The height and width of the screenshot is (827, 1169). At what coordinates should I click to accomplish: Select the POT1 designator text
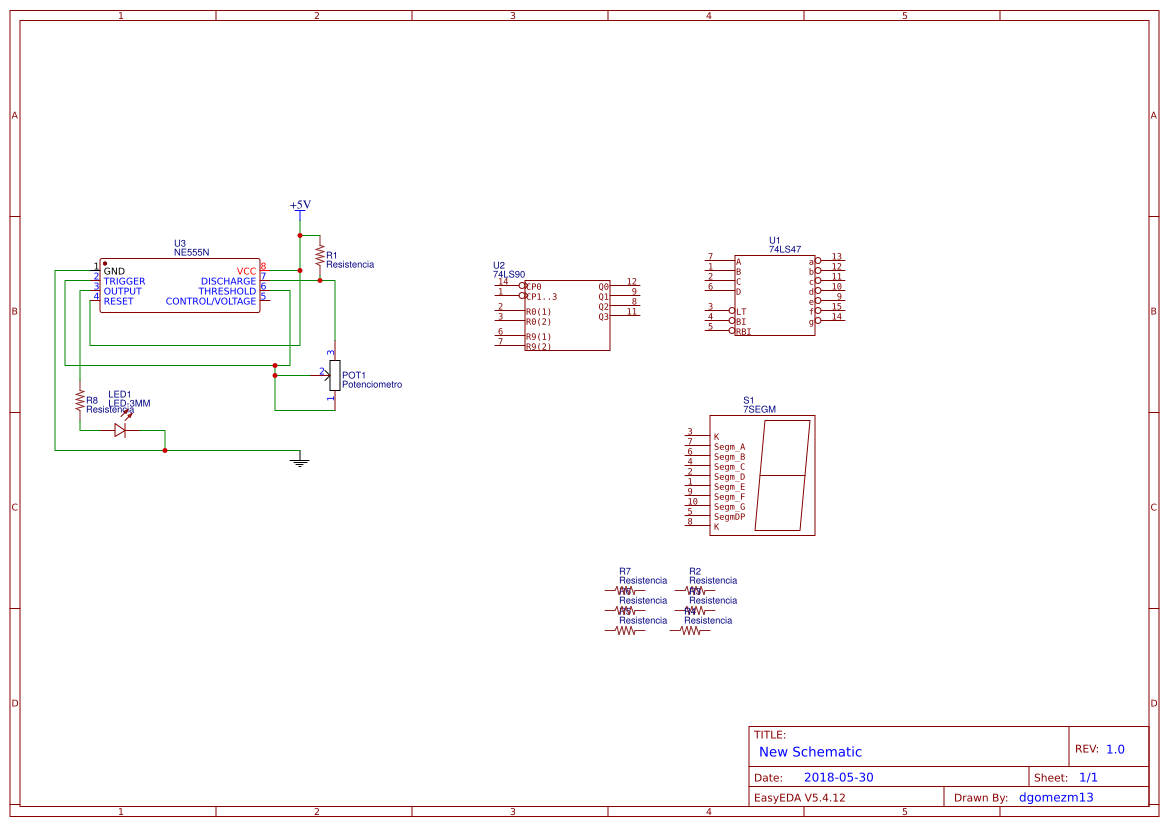[354, 375]
